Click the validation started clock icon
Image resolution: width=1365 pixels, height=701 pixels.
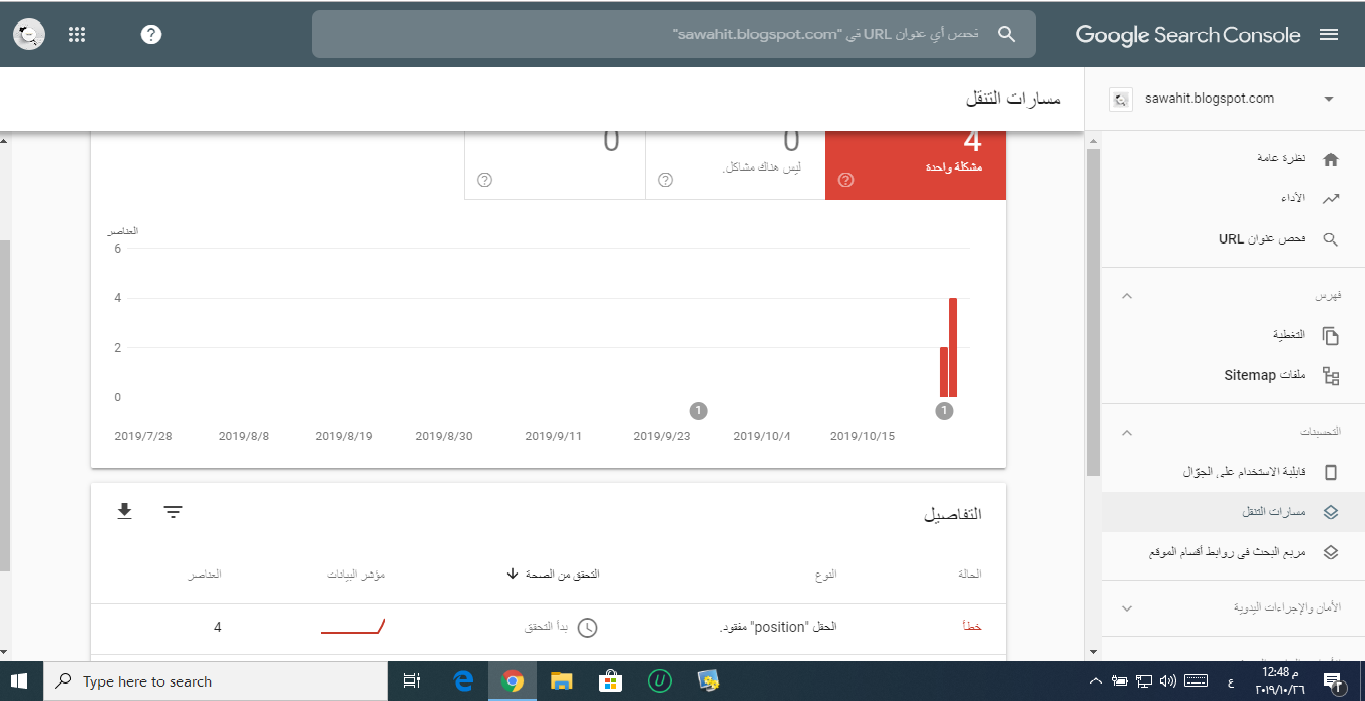point(588,628)
